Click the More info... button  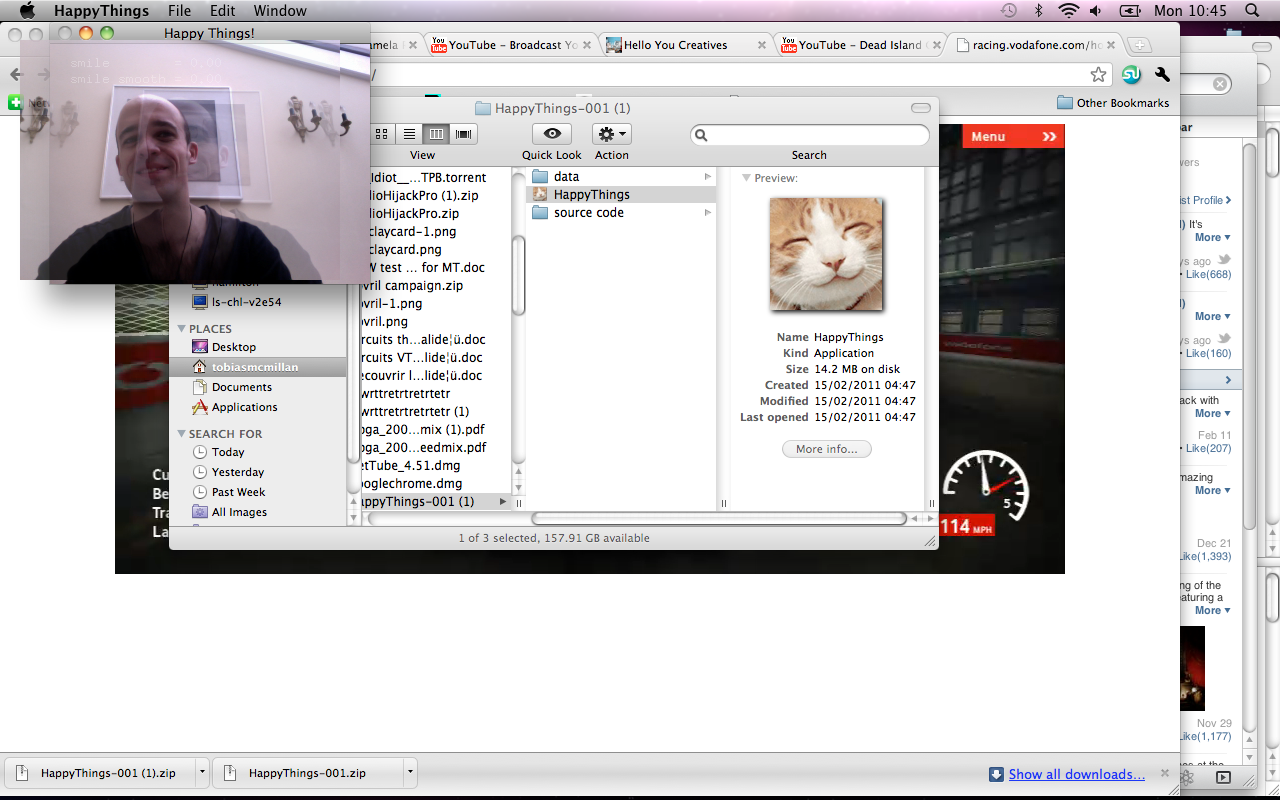click(x=826, y=450)
